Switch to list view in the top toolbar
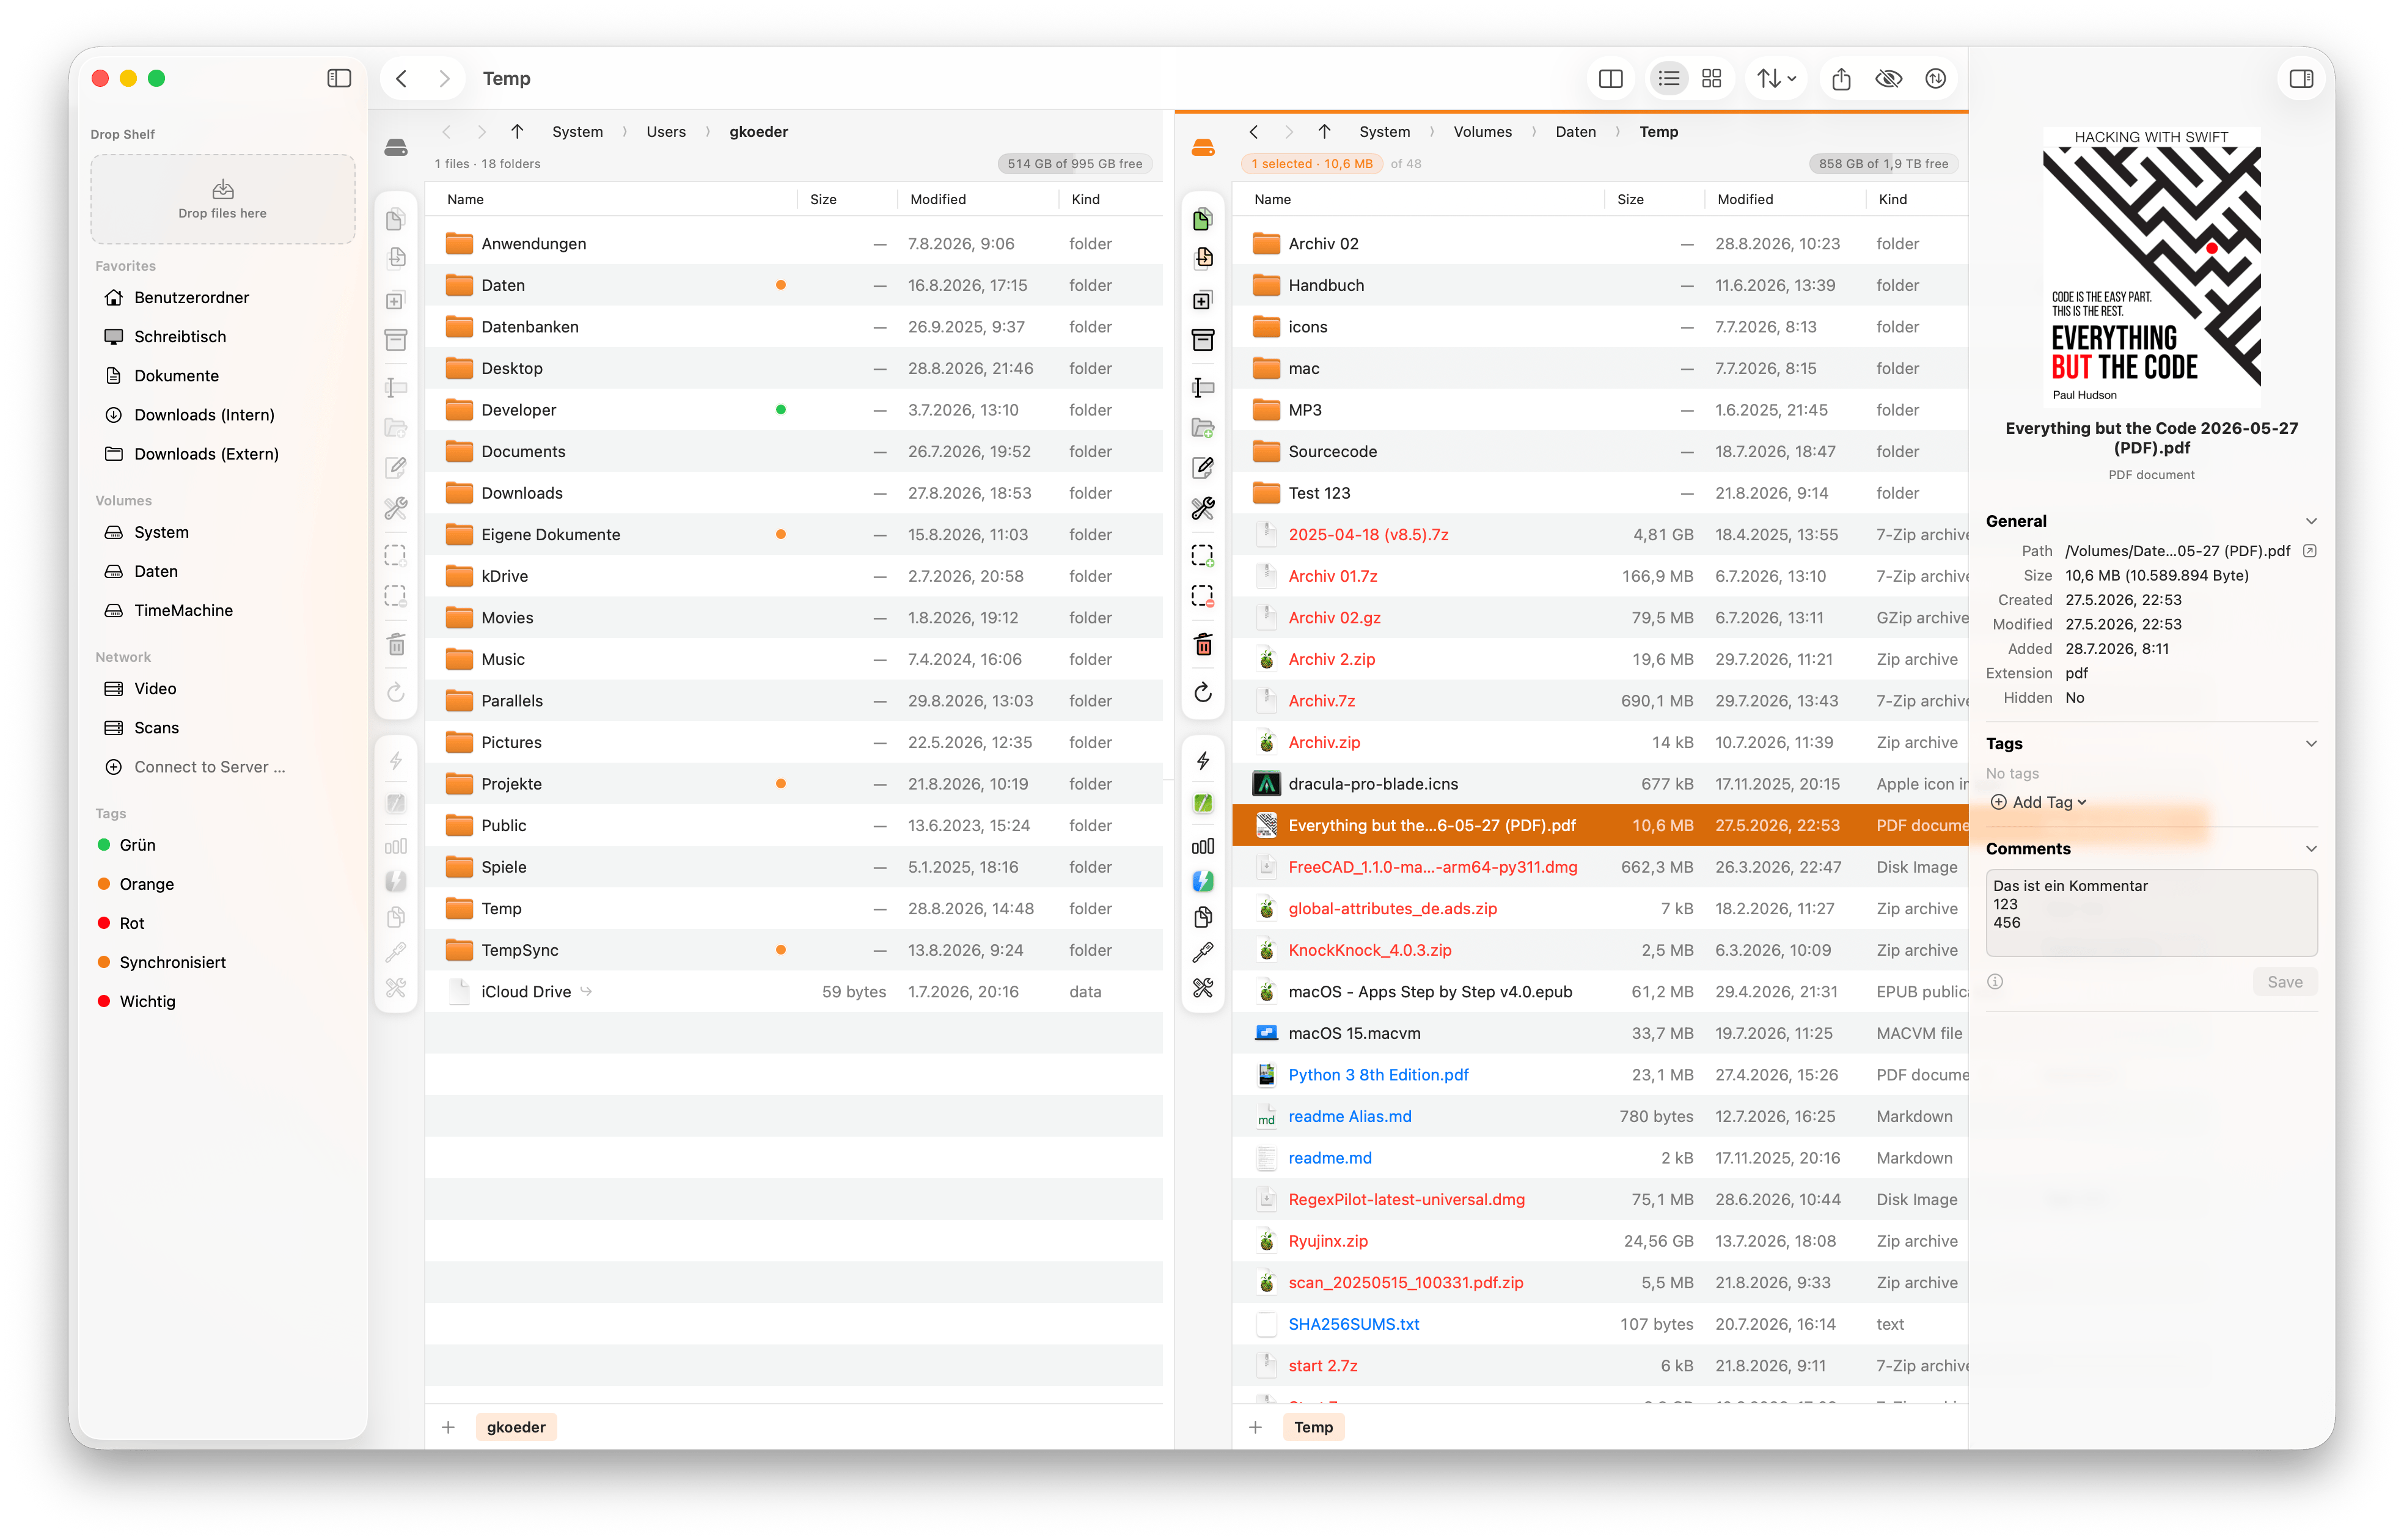 coord(1668,78)
